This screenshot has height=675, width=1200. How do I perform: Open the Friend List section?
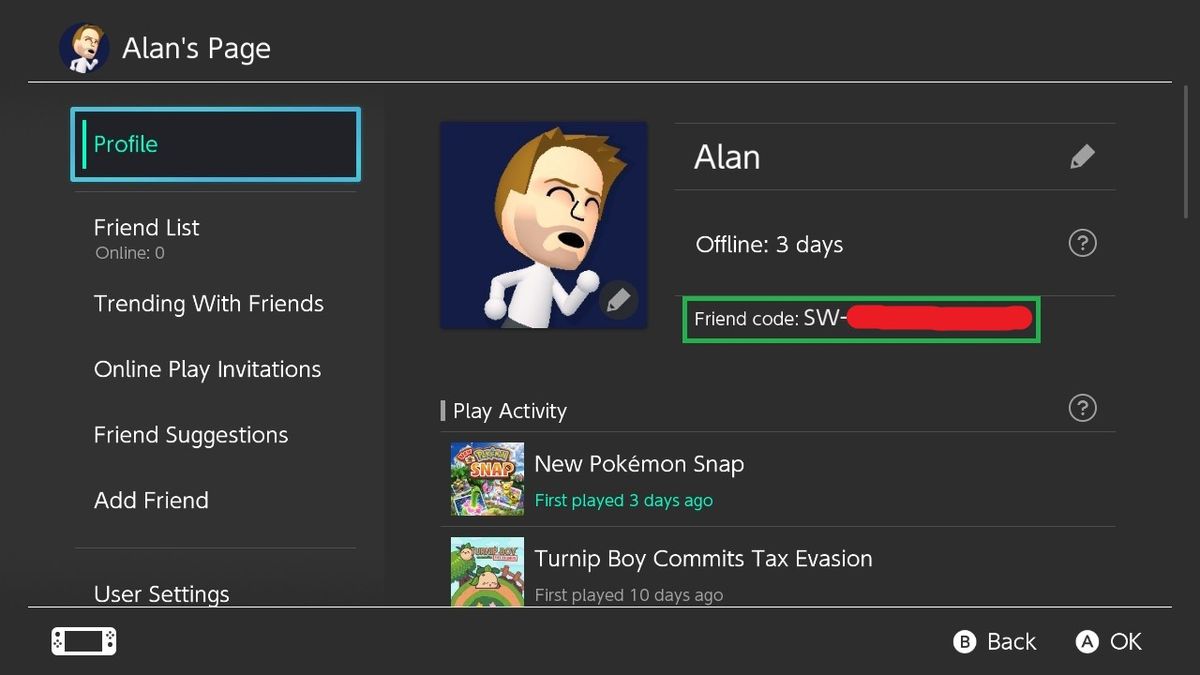coord(146,228)
